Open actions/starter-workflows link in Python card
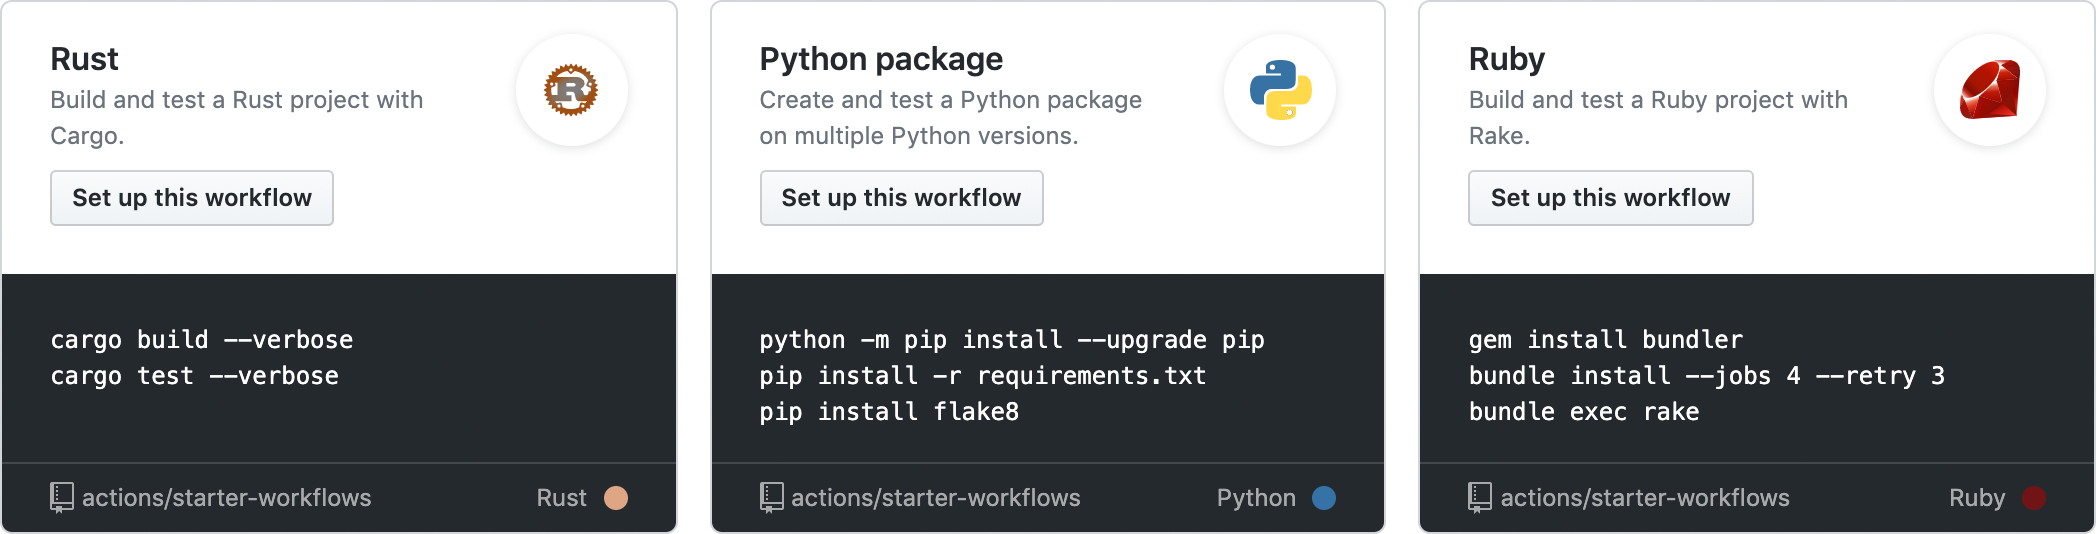The height and width of the screenshot is (534, 2096). click(x=935, y=498)
